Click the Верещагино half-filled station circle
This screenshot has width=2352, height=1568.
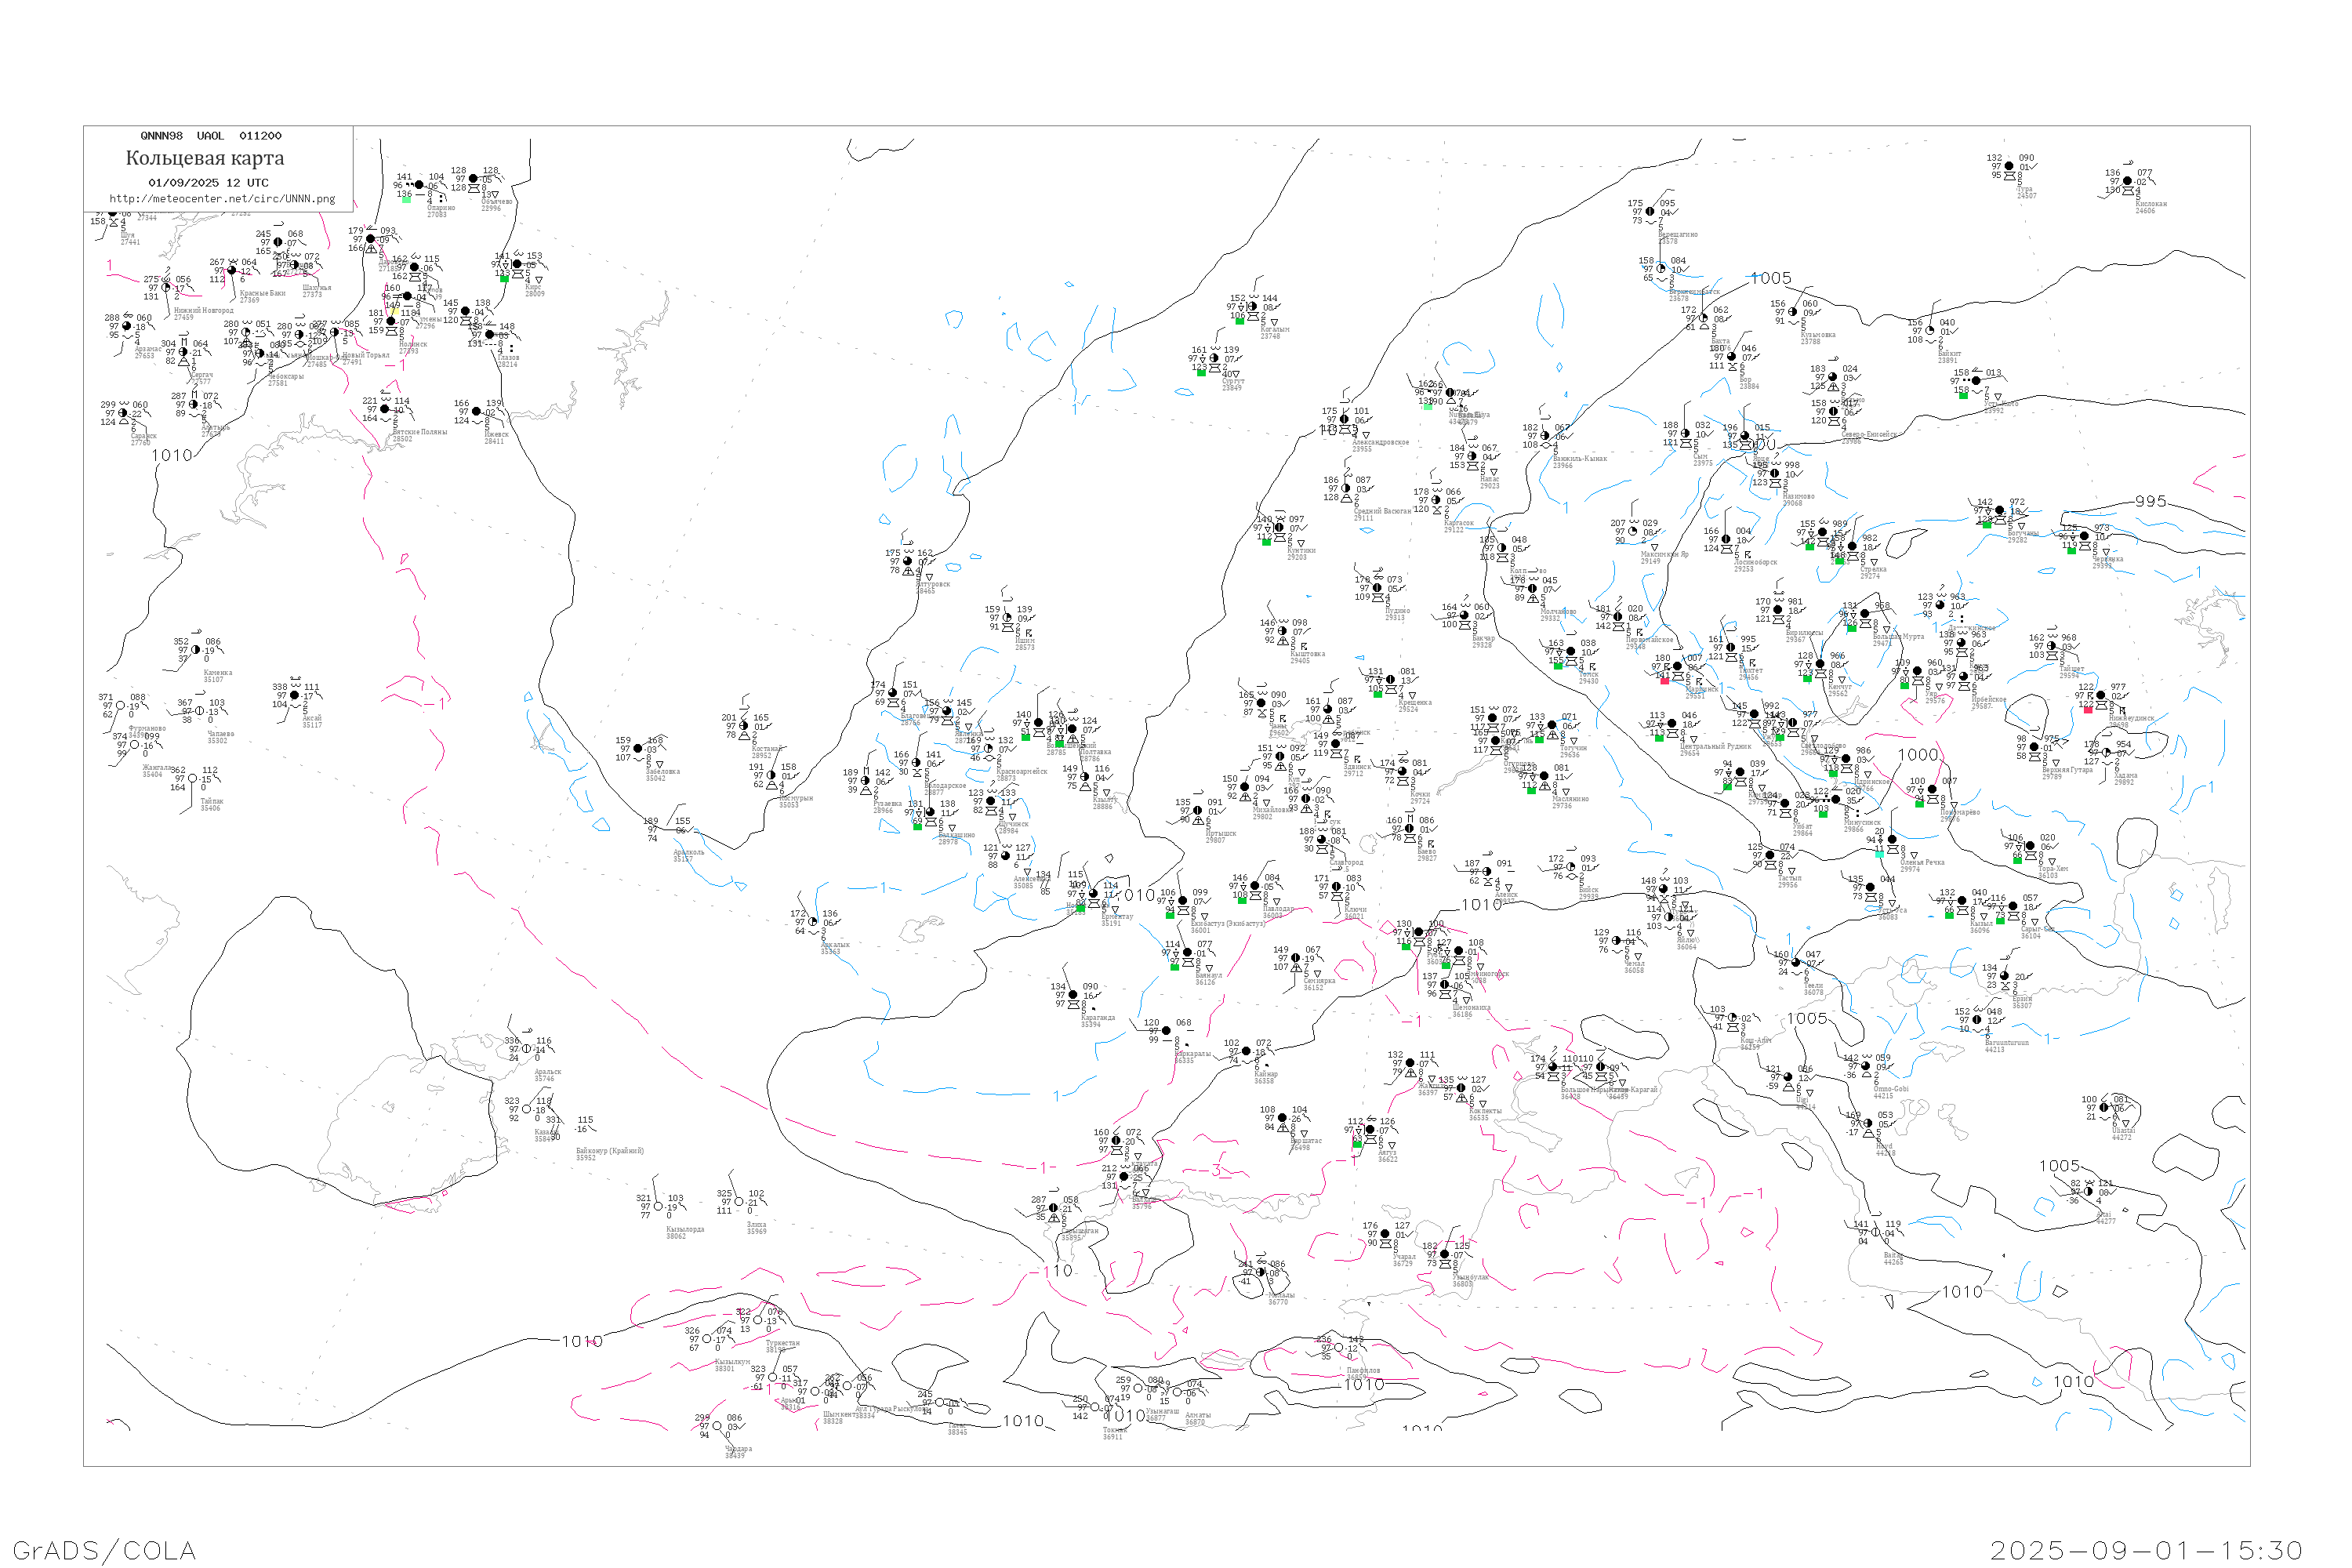1650,212
